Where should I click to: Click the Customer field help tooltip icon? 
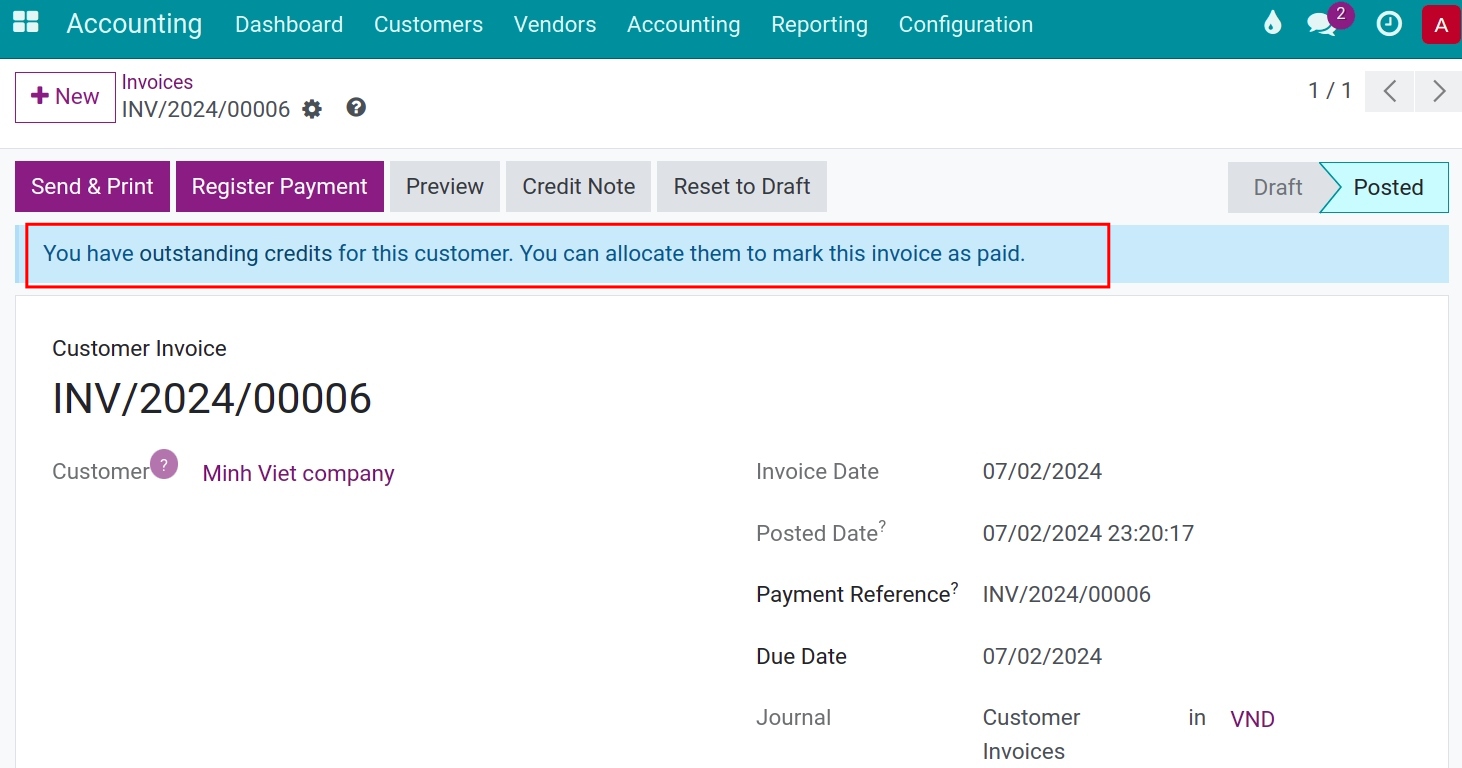(164, 464)
